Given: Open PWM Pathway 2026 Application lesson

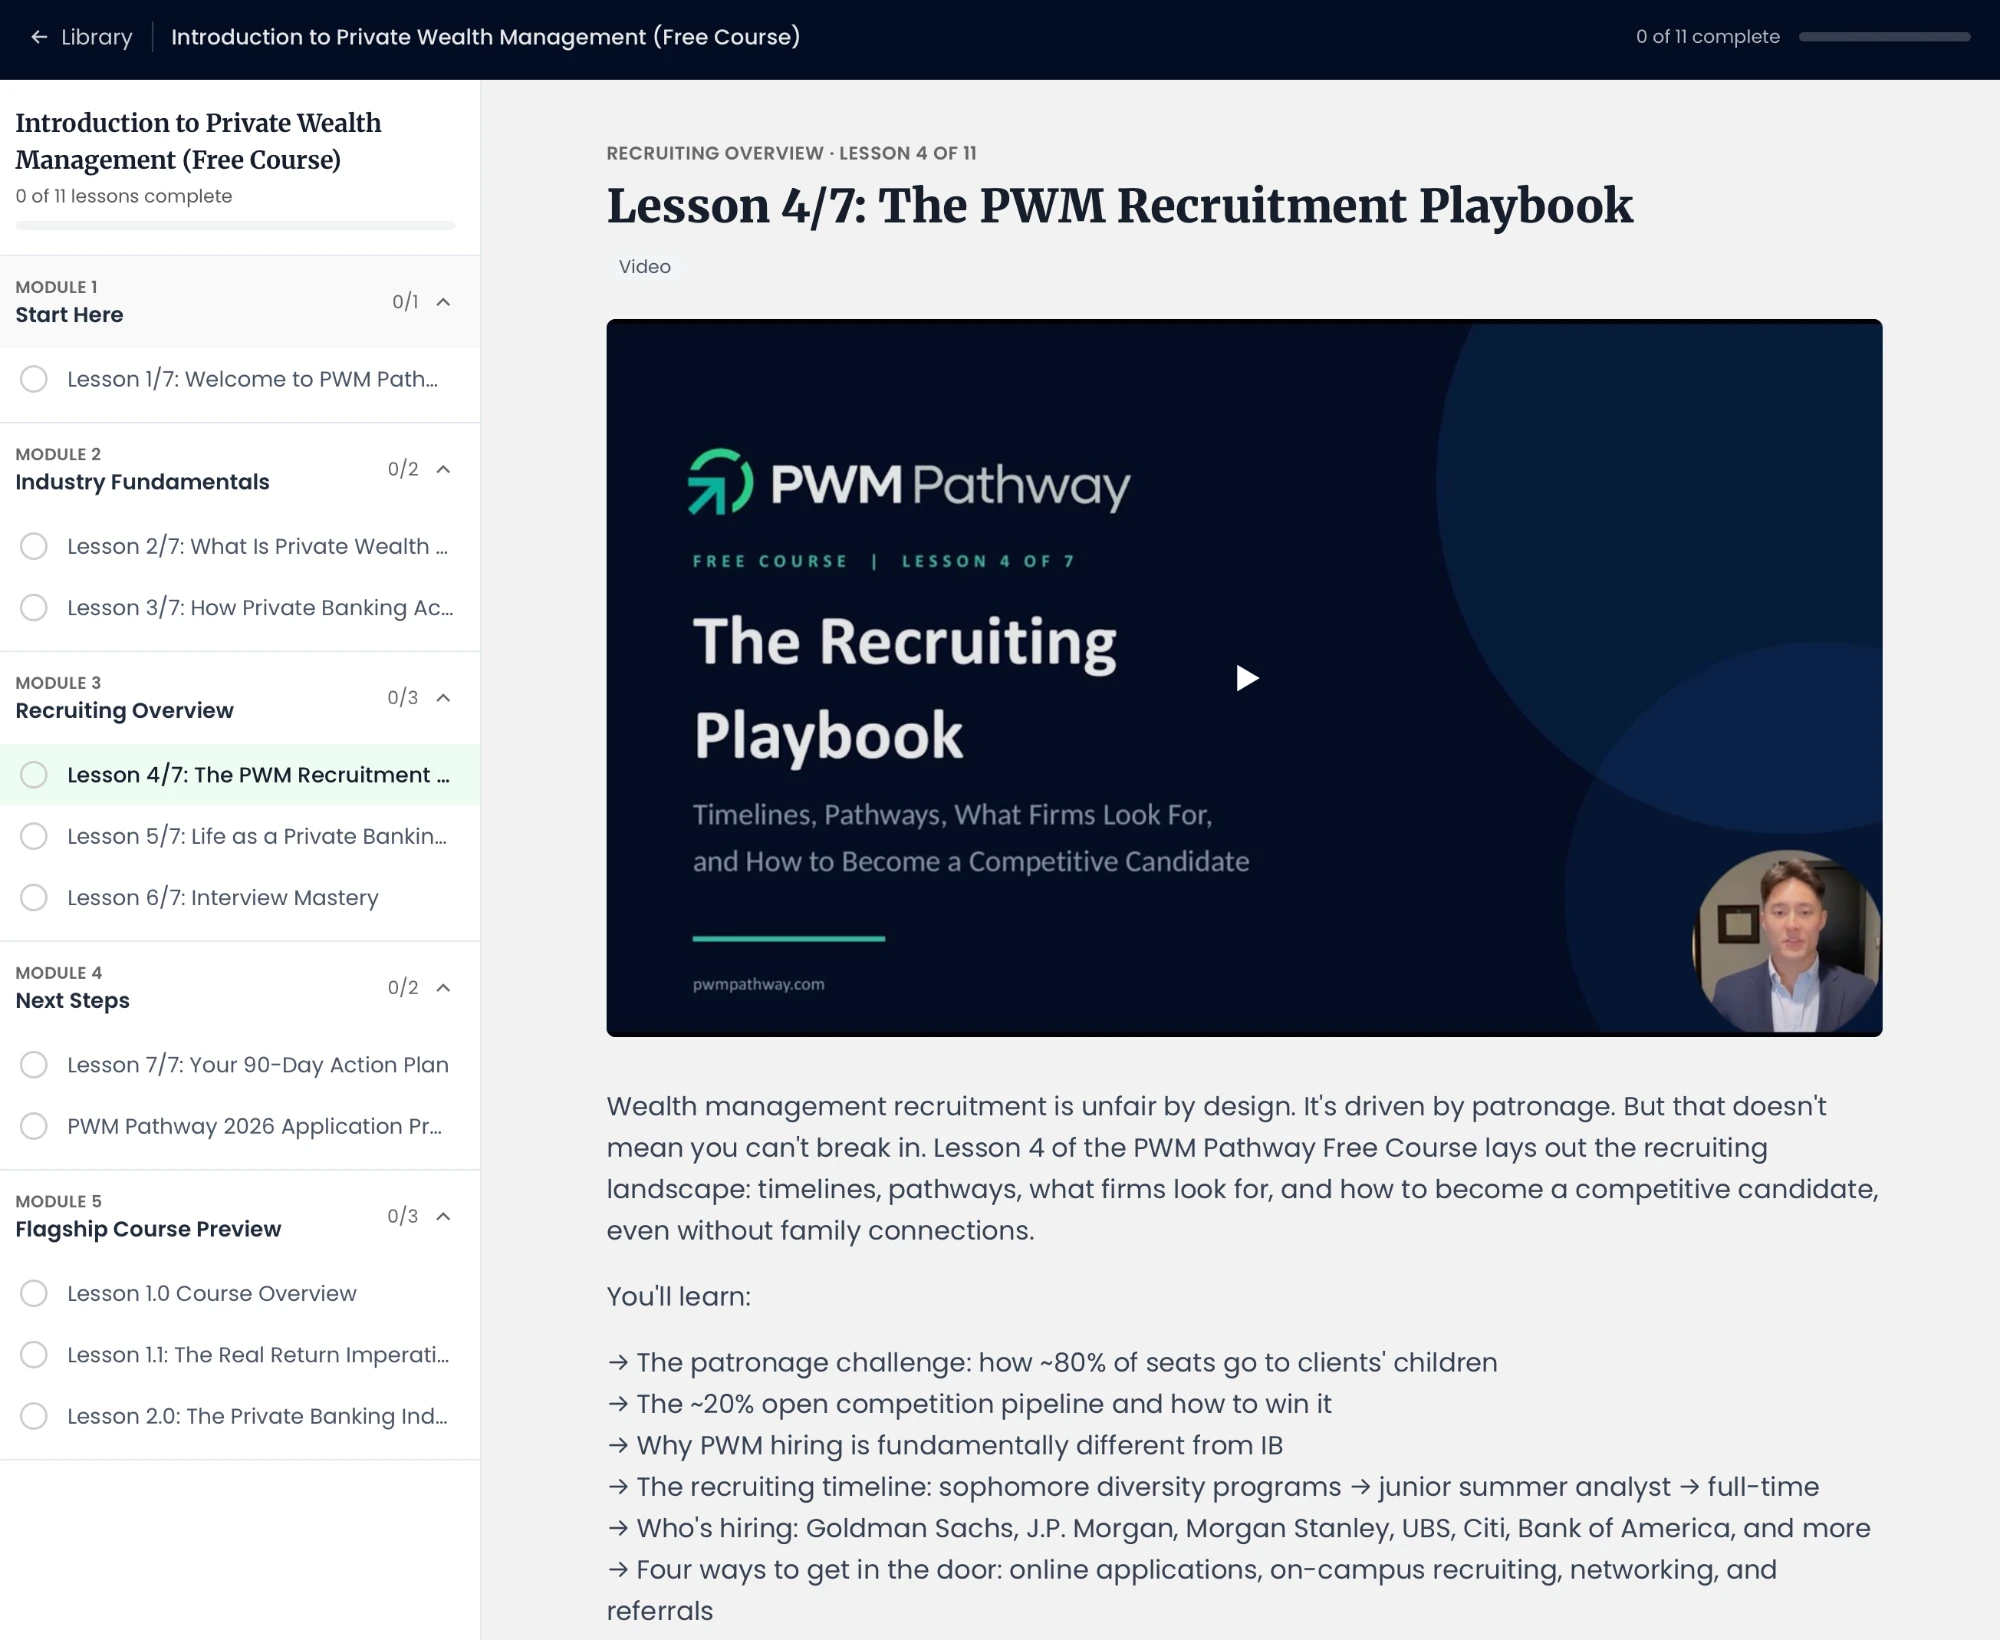Looking at the screenshot, I should point(240,1126).
